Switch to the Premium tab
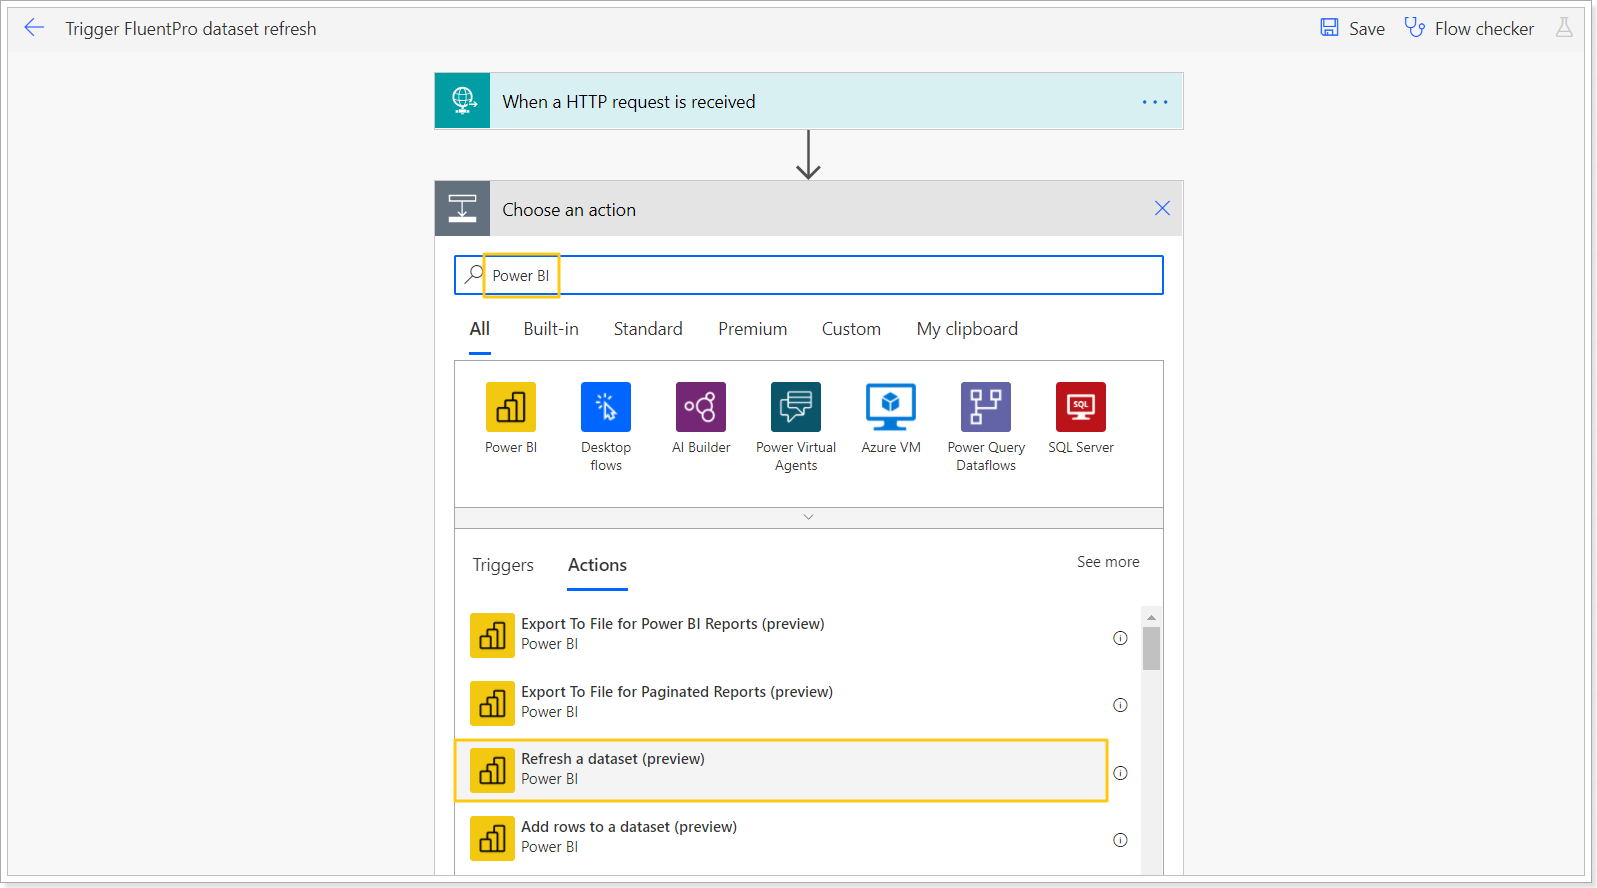This screenshot has width=1597, height=888. (752, 329)
